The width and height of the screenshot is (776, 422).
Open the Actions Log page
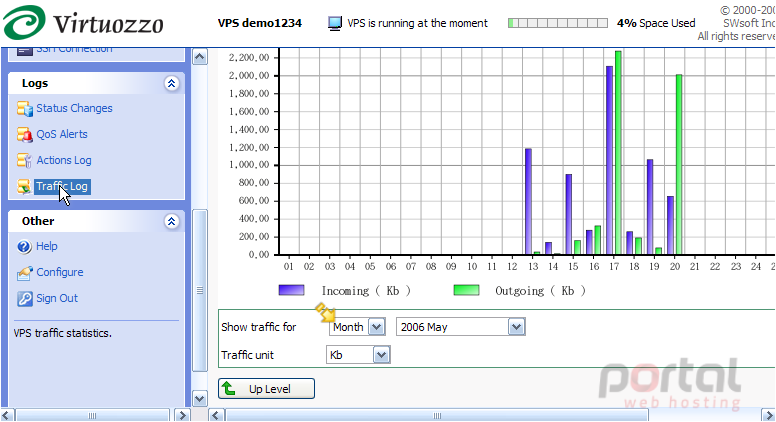pyautogui.click(x=64, y=160)
